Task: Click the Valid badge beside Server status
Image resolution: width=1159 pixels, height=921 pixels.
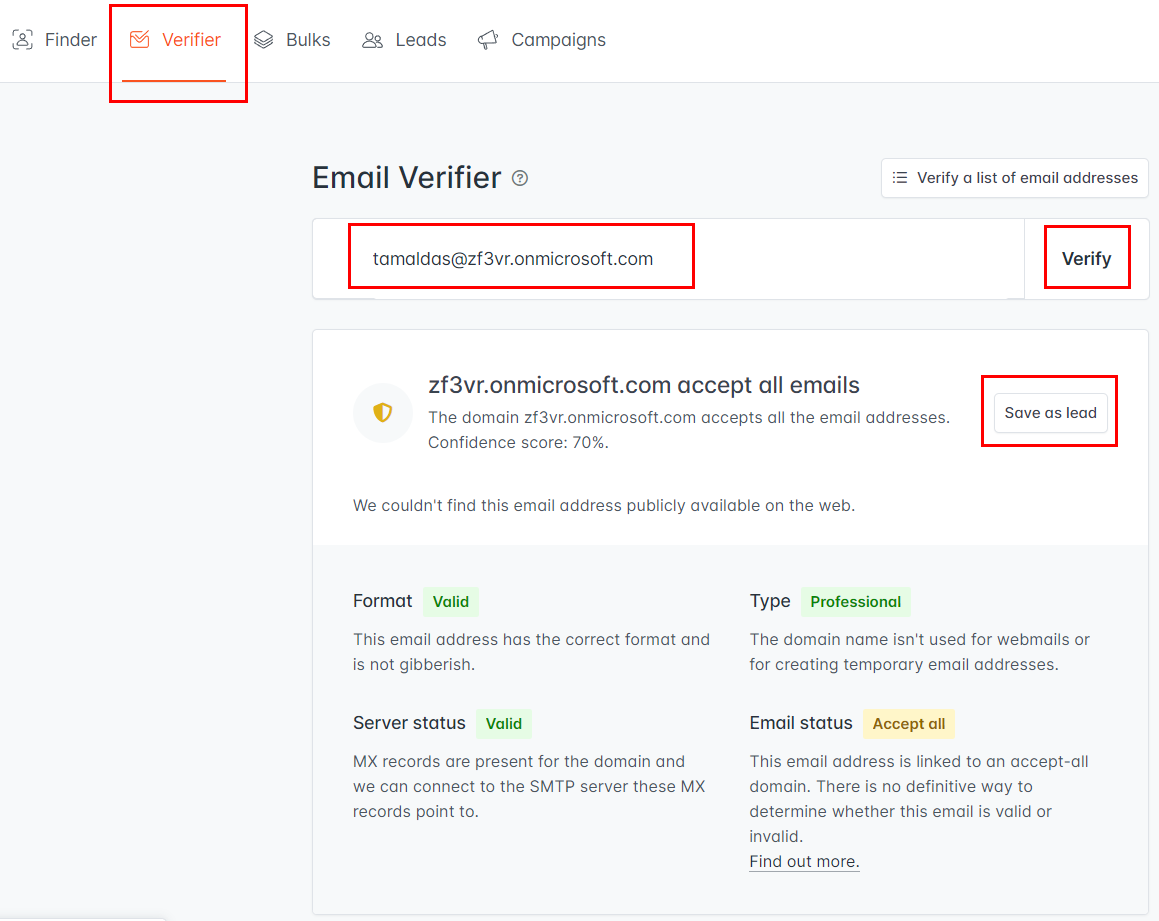Action: pos(504,723)
